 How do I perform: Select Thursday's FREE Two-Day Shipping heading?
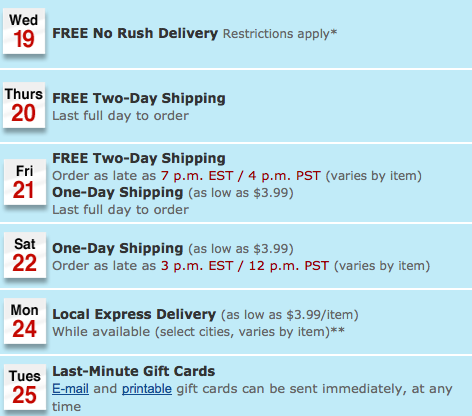[x=139, y=98]
